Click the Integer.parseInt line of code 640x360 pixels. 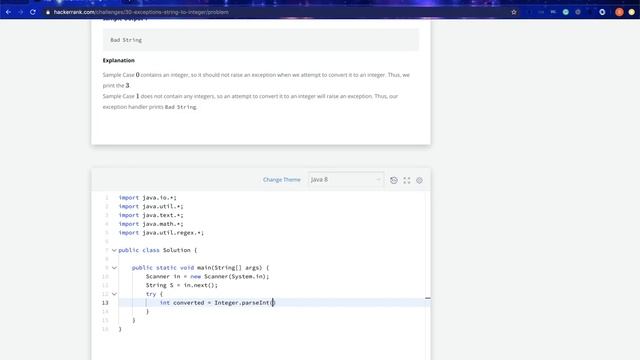218,303
